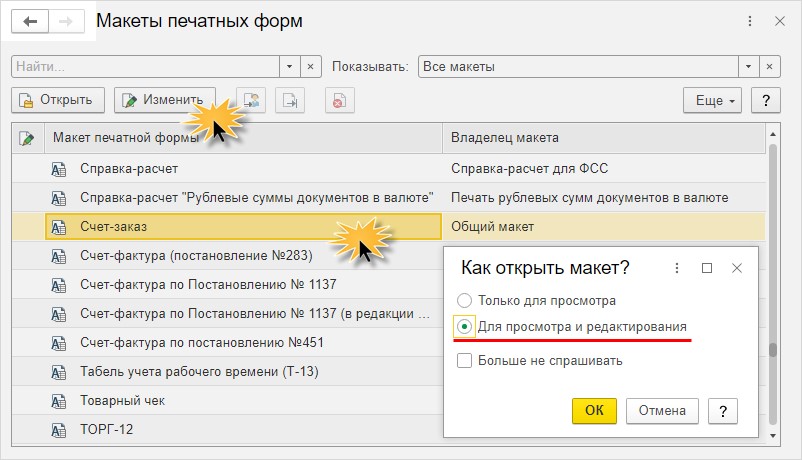Click the main window's help question-mark button
Screen dimensions: 802x460
(x=766, y=100)
